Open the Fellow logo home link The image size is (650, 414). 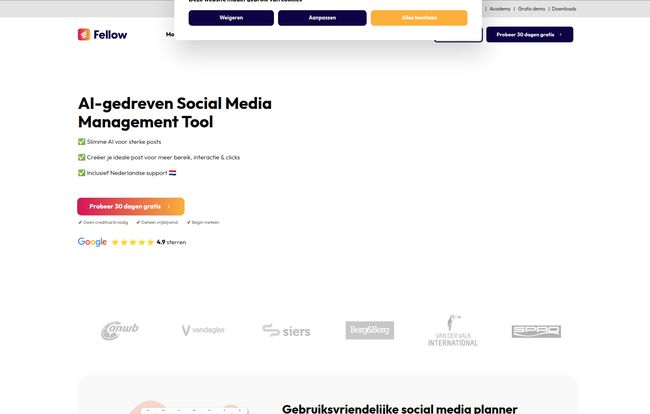(x=102, y=34)
